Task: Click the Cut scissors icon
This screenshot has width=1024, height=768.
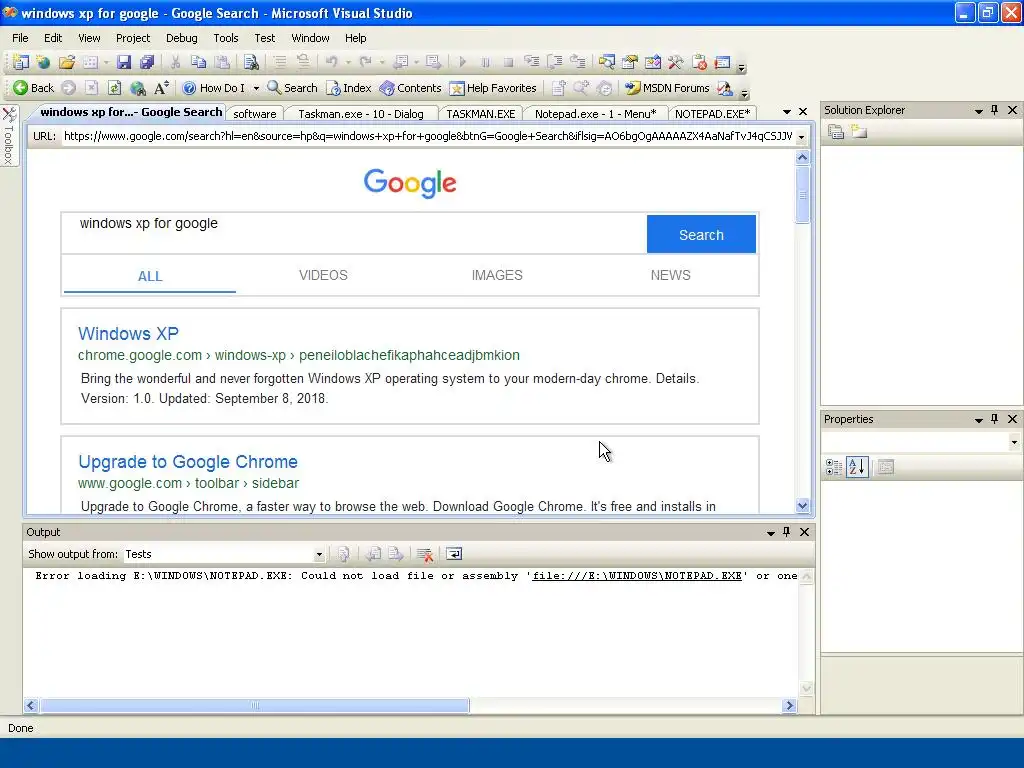Action: [175, 62]
